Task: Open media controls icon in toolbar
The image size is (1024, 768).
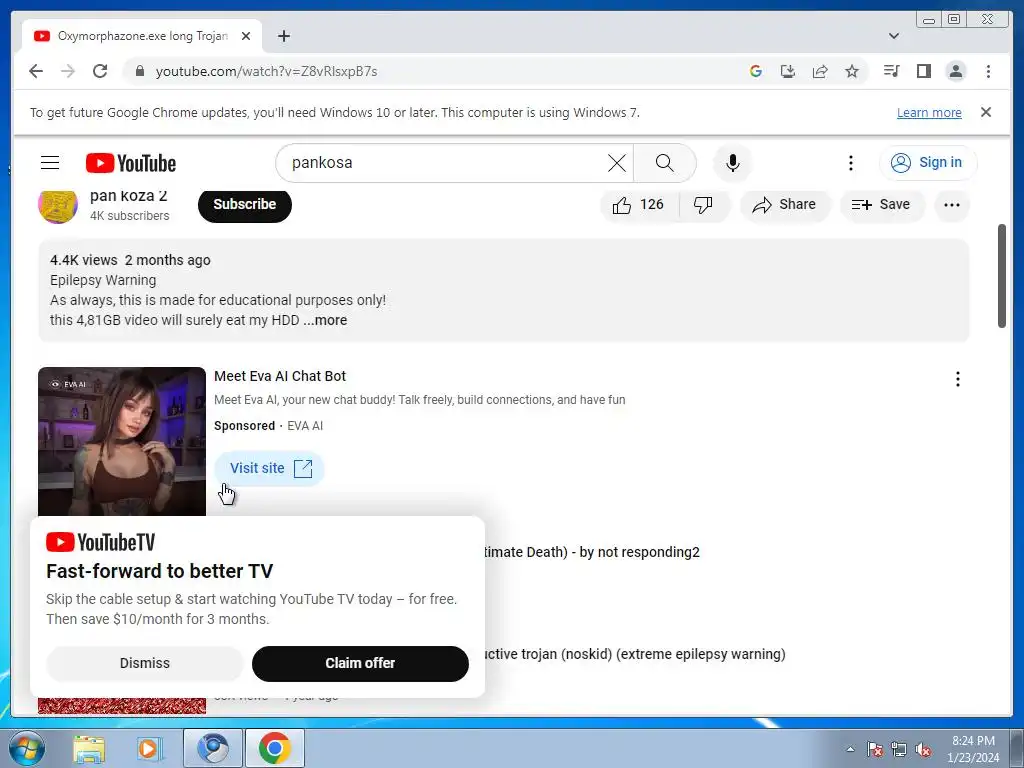Action: pos(891,71)
